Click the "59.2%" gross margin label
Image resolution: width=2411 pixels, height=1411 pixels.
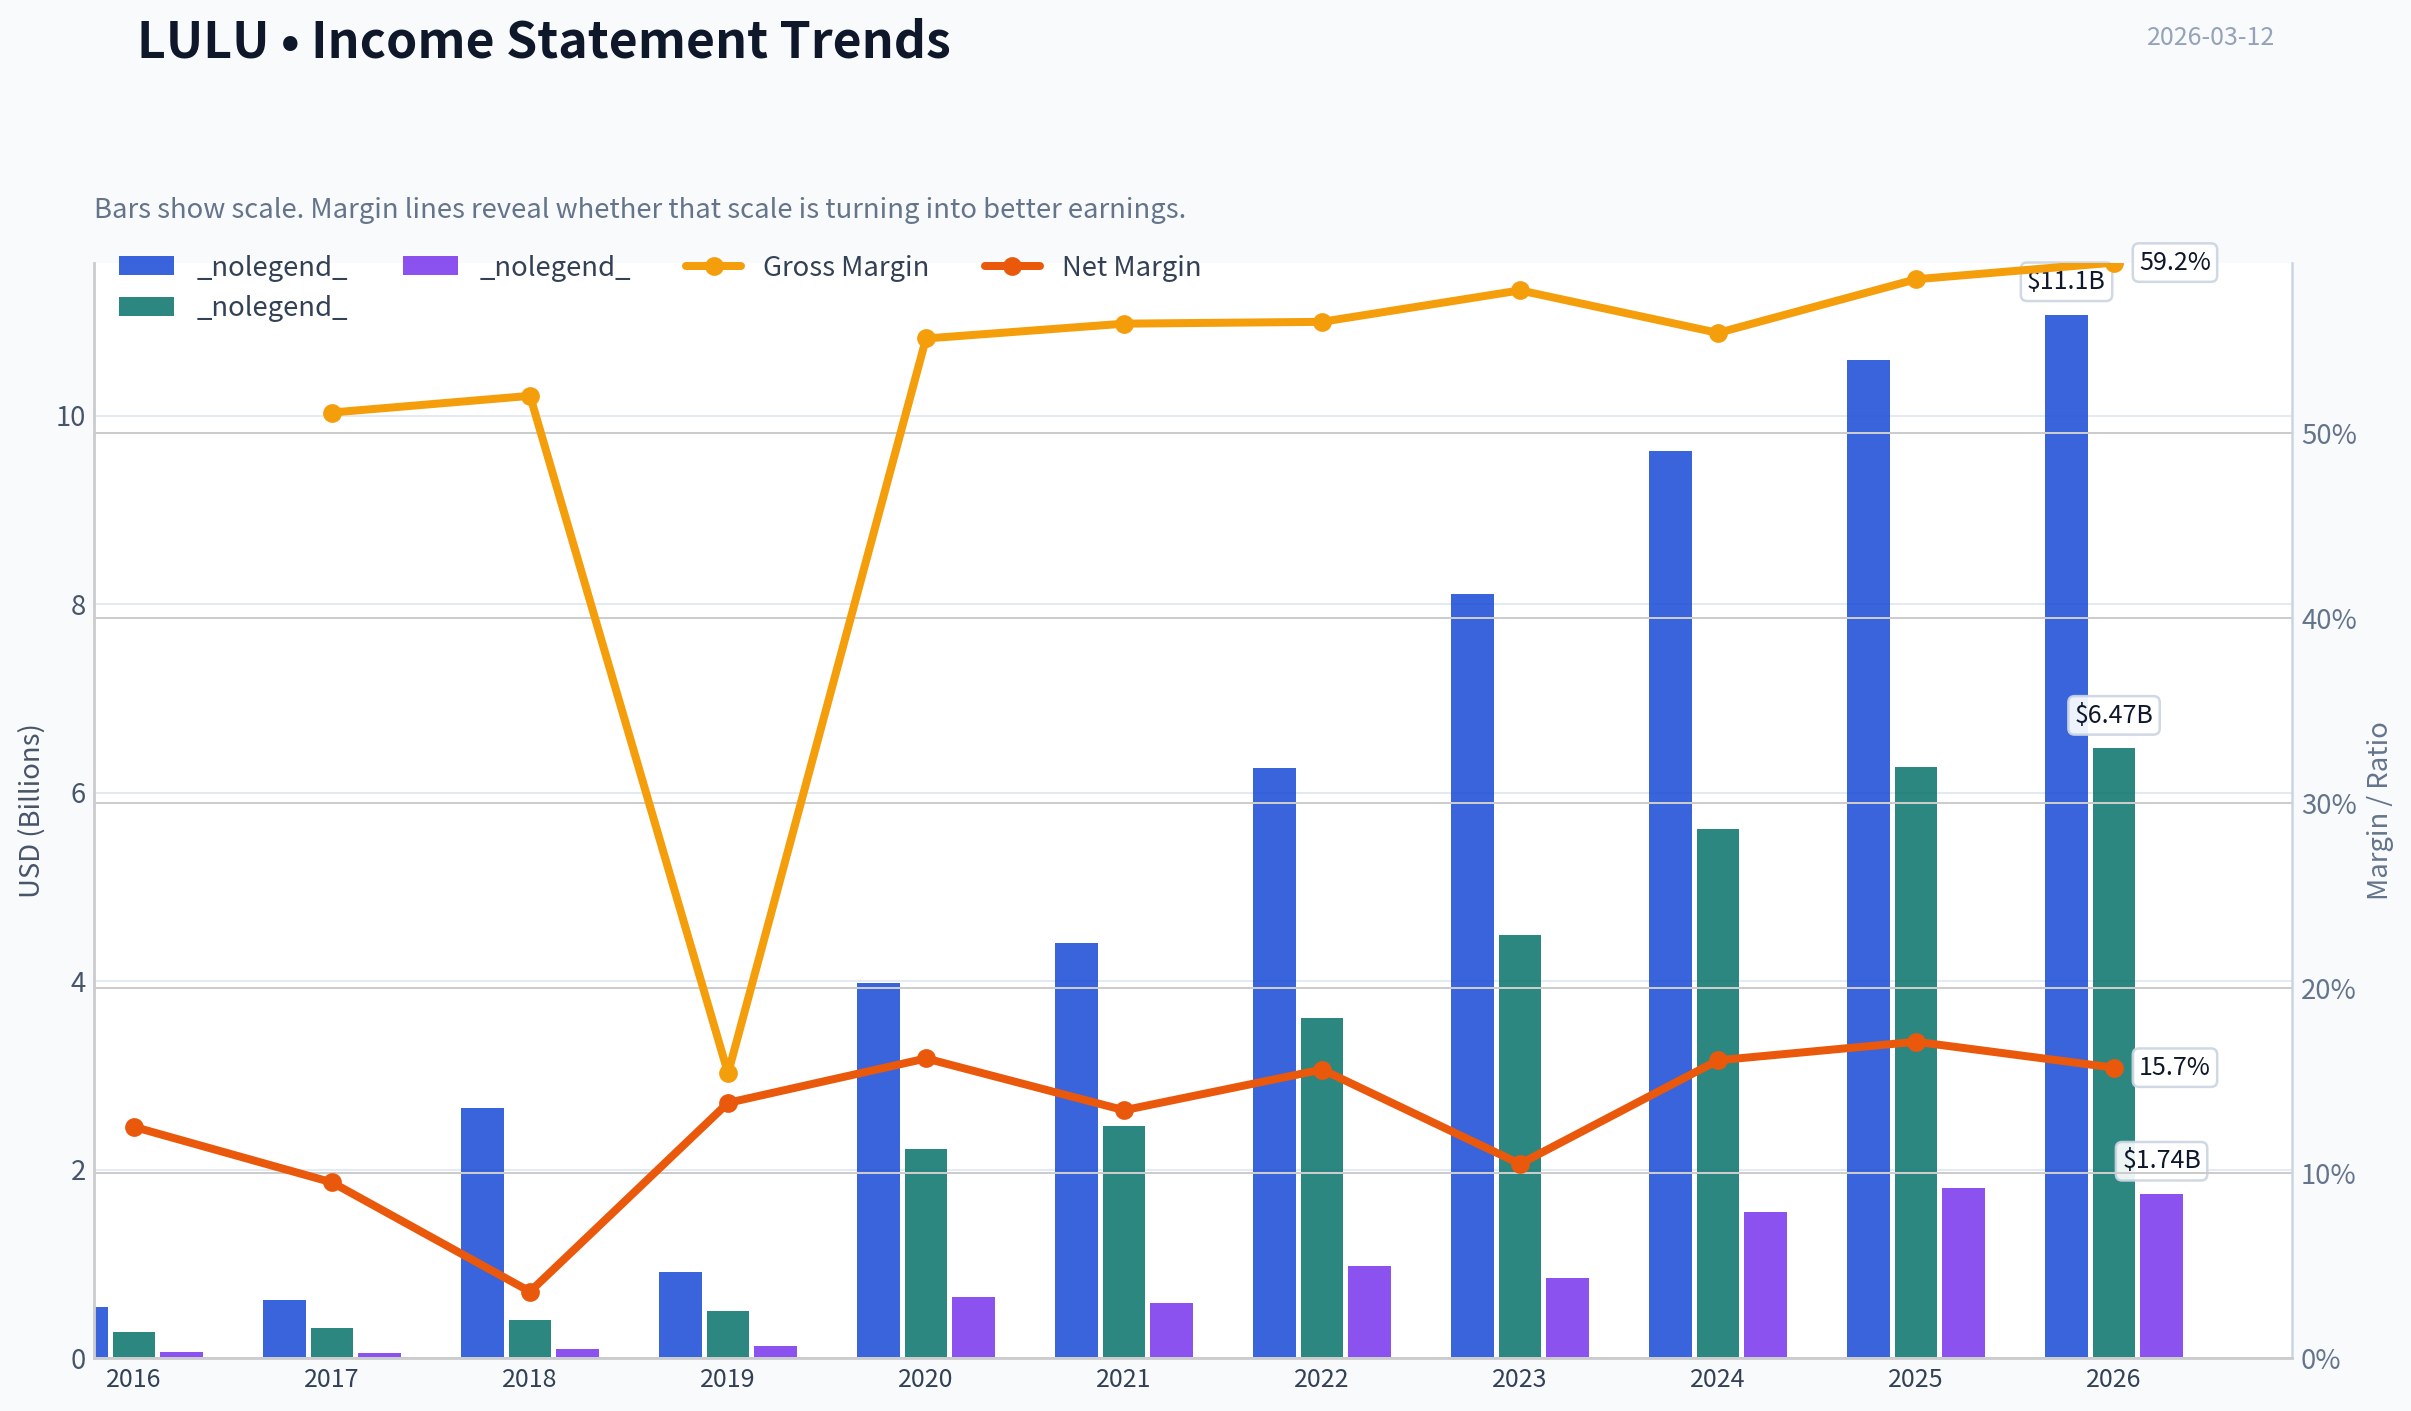2174,262
